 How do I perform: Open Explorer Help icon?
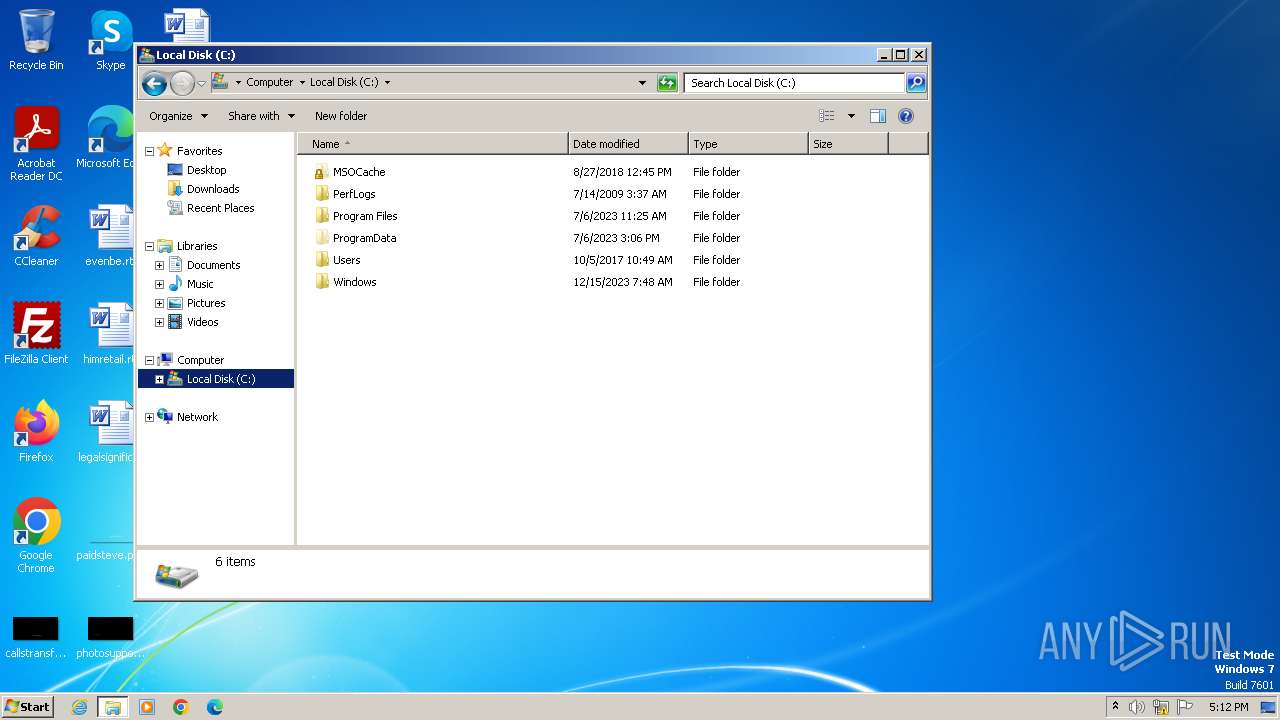click(x=906, y=116)
